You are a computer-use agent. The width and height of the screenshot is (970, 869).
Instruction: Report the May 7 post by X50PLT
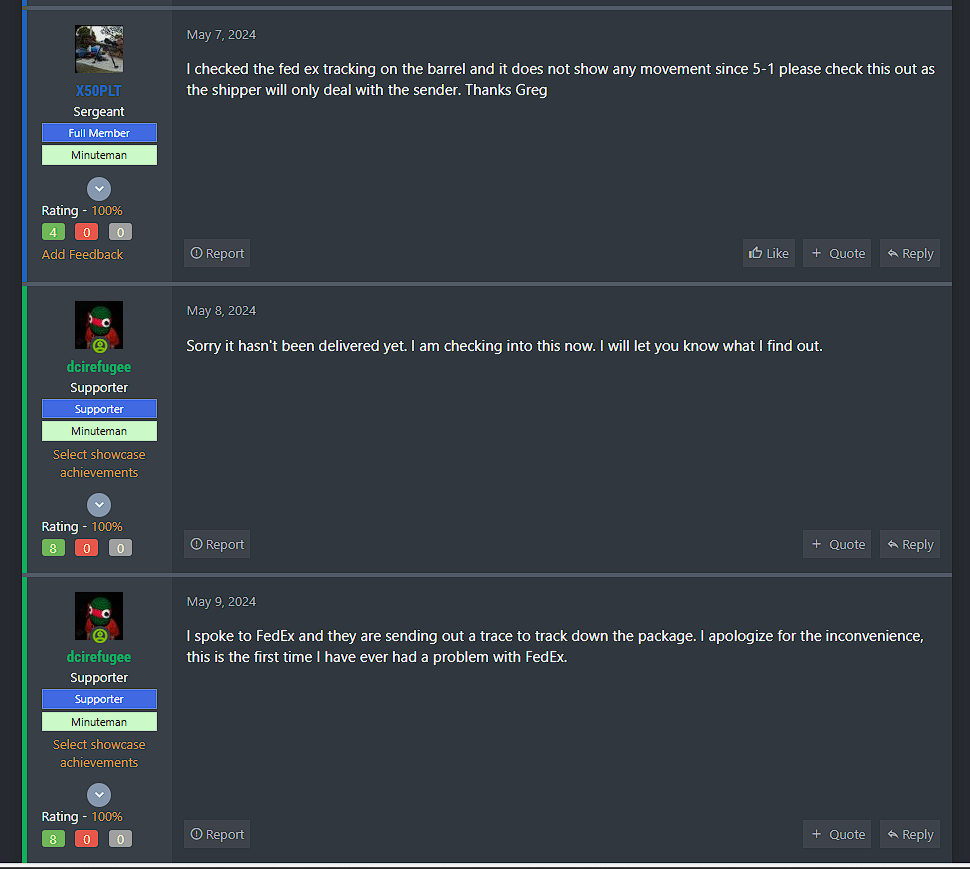217,254
